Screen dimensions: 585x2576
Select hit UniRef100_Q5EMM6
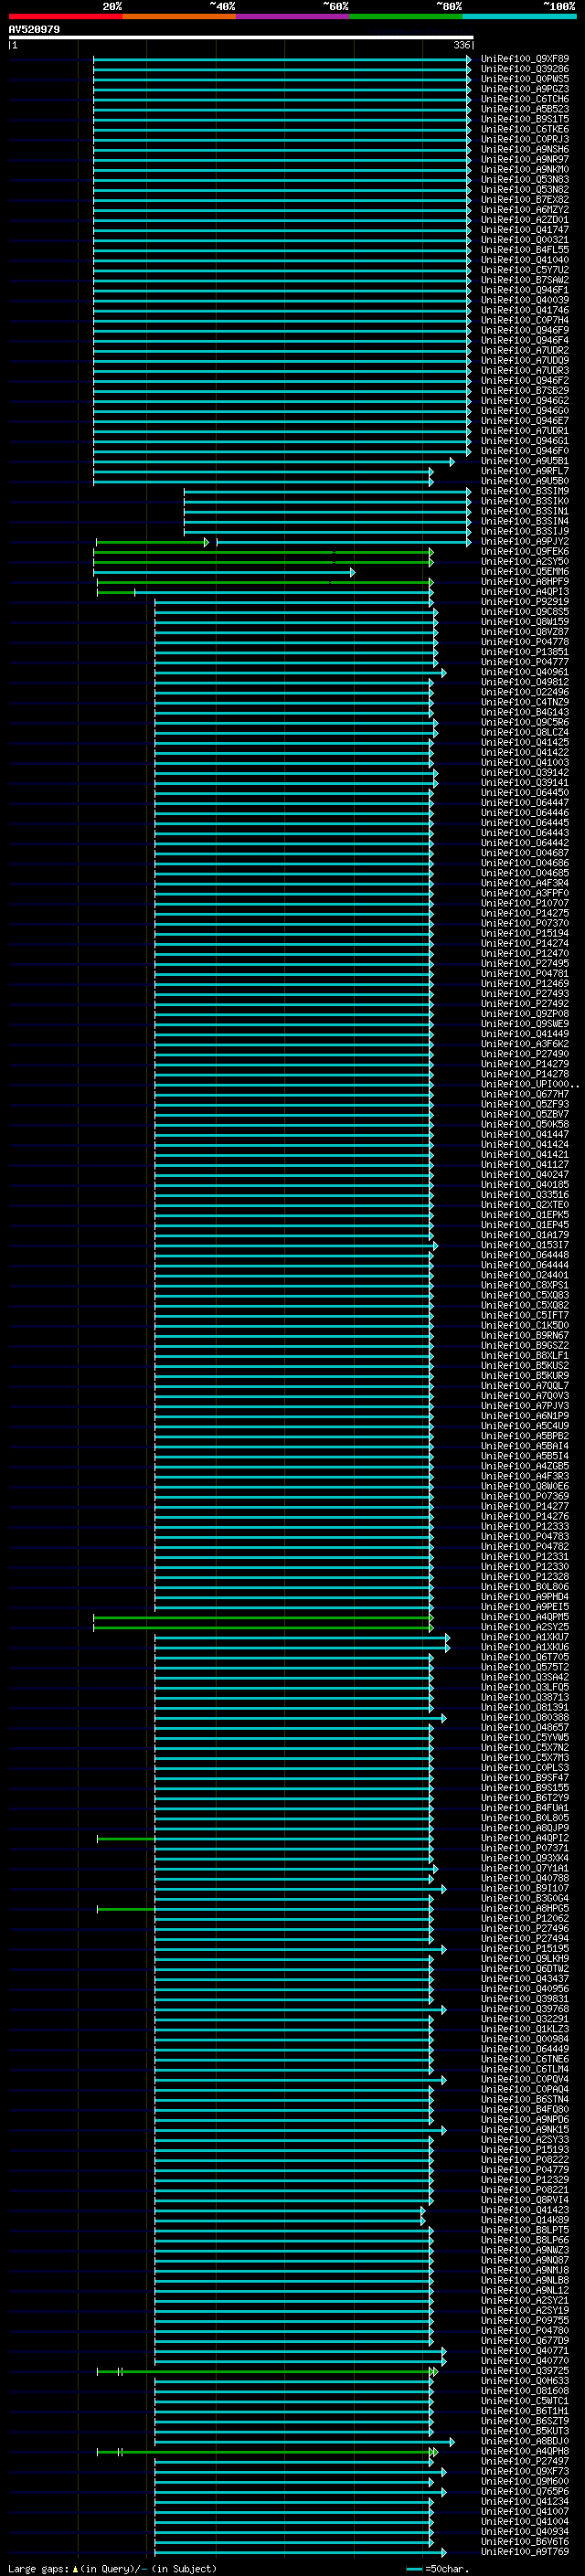(x=525, y=572)
